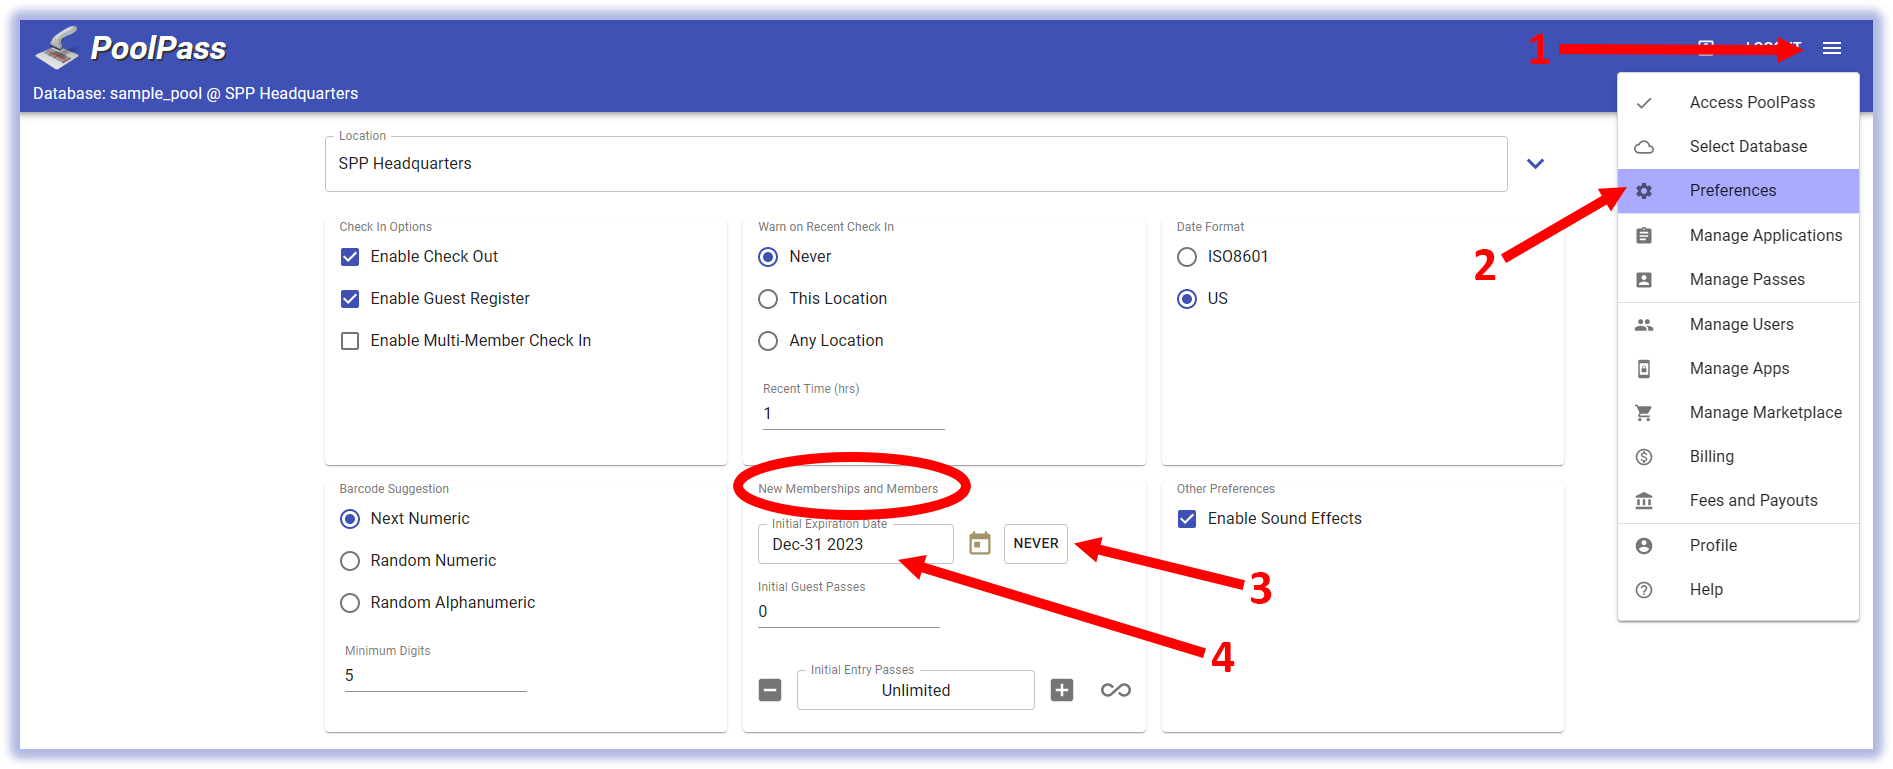Click the "Barcode Suggestion" heading
This screenshot has width=1893, height=769.
coord(394,489)
